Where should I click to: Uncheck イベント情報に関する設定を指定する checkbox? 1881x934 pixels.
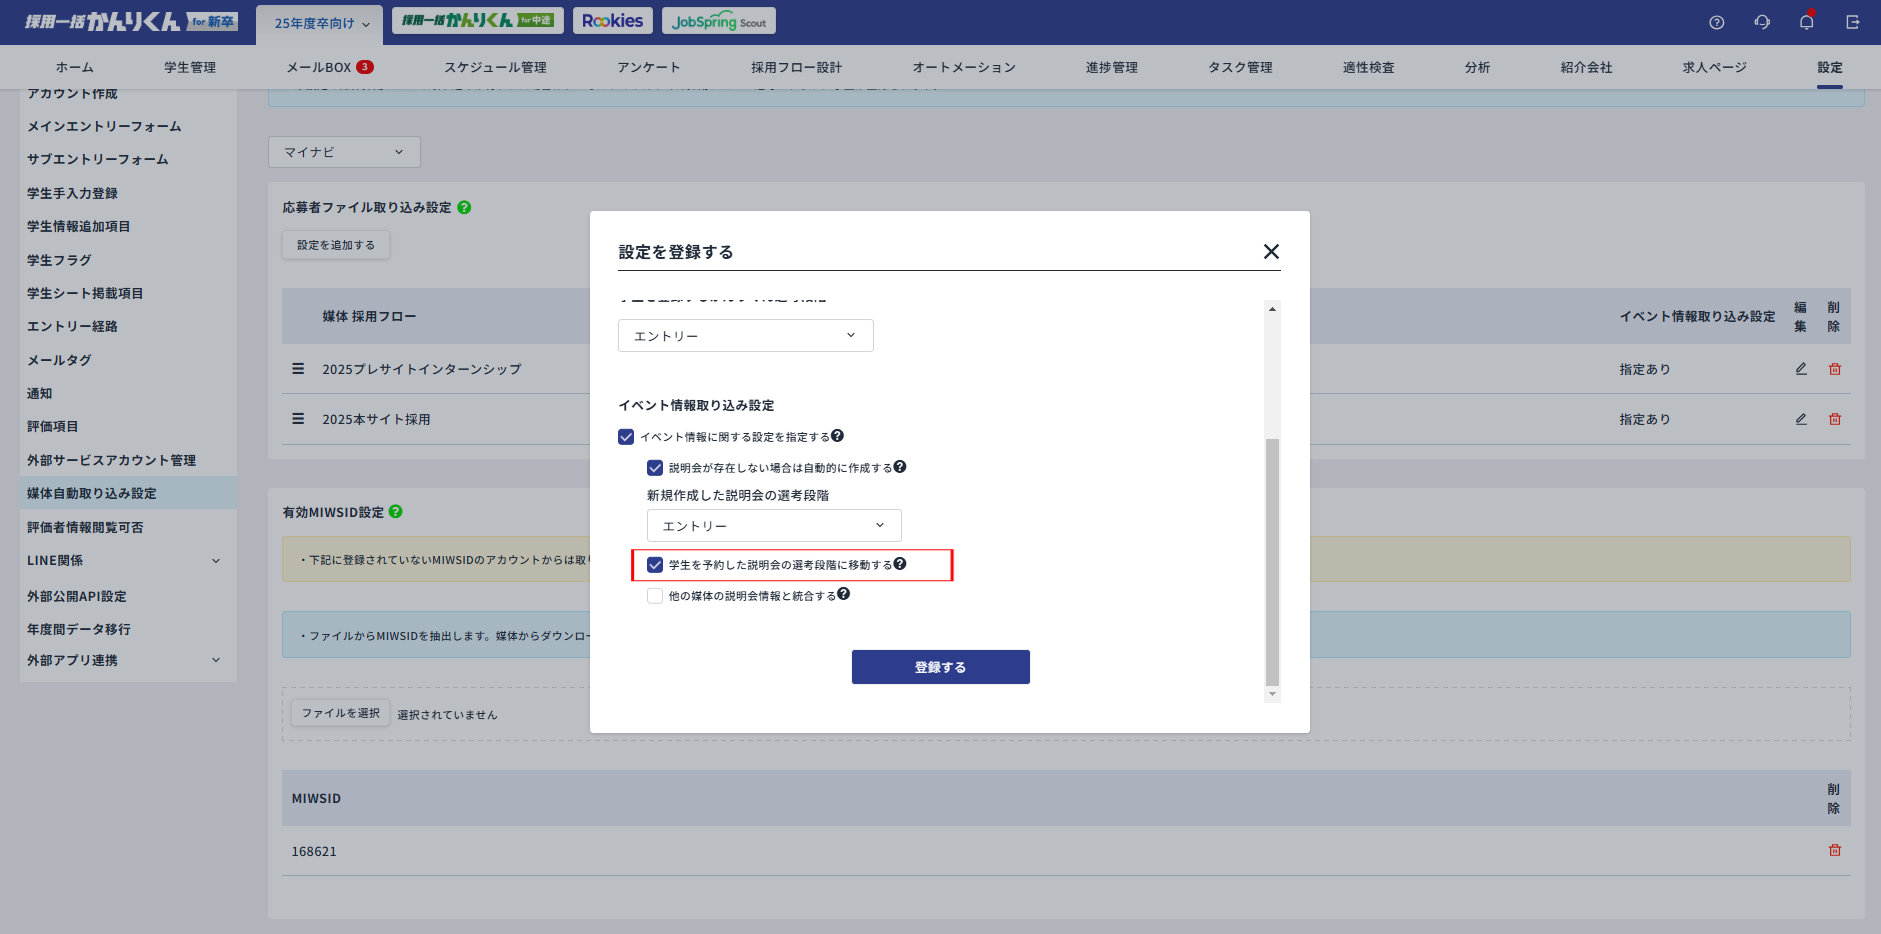pos(626,437)
